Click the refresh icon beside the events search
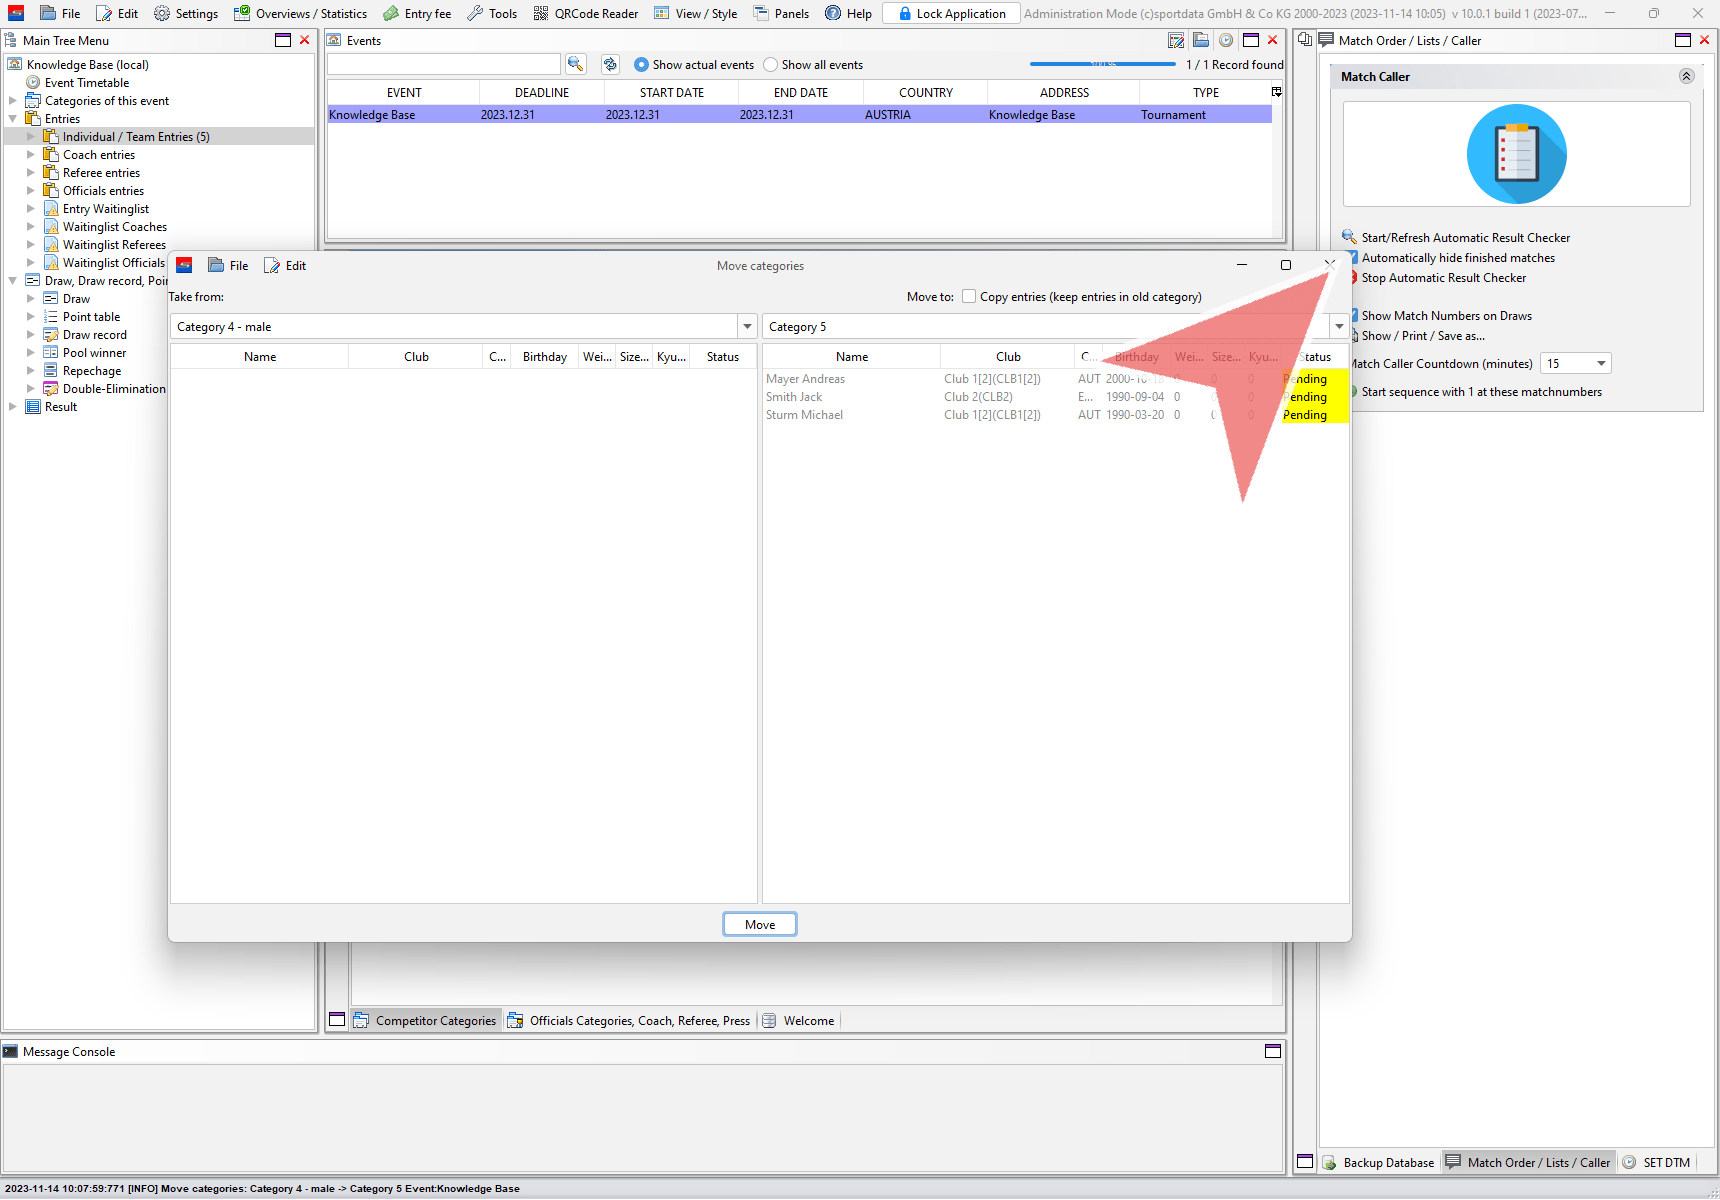Screen dimensions: 1720x1200 [610, 64]
